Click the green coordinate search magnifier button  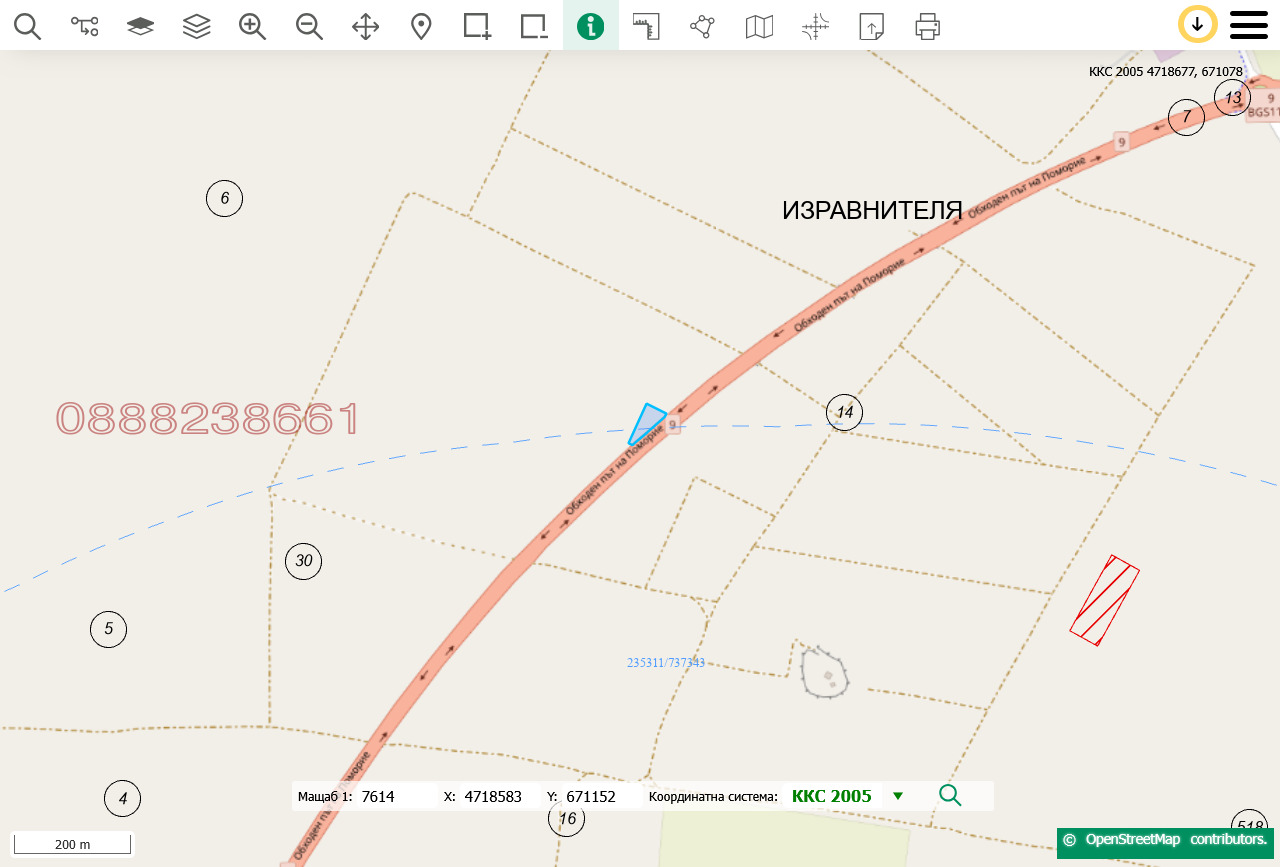pos(950,796)
